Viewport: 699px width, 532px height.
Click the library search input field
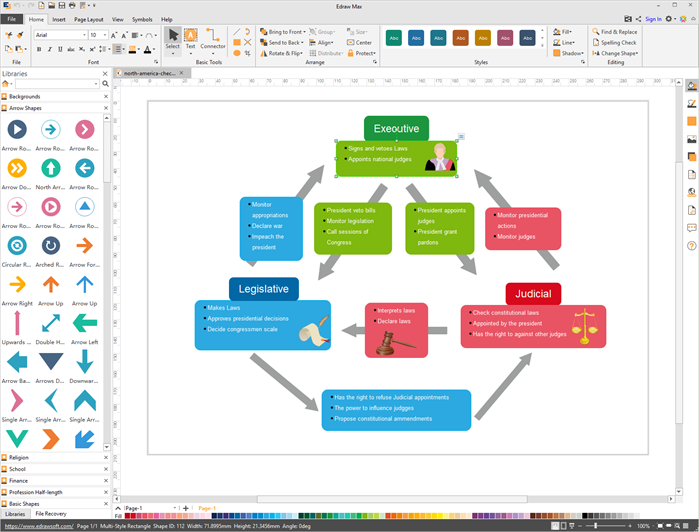57,84
